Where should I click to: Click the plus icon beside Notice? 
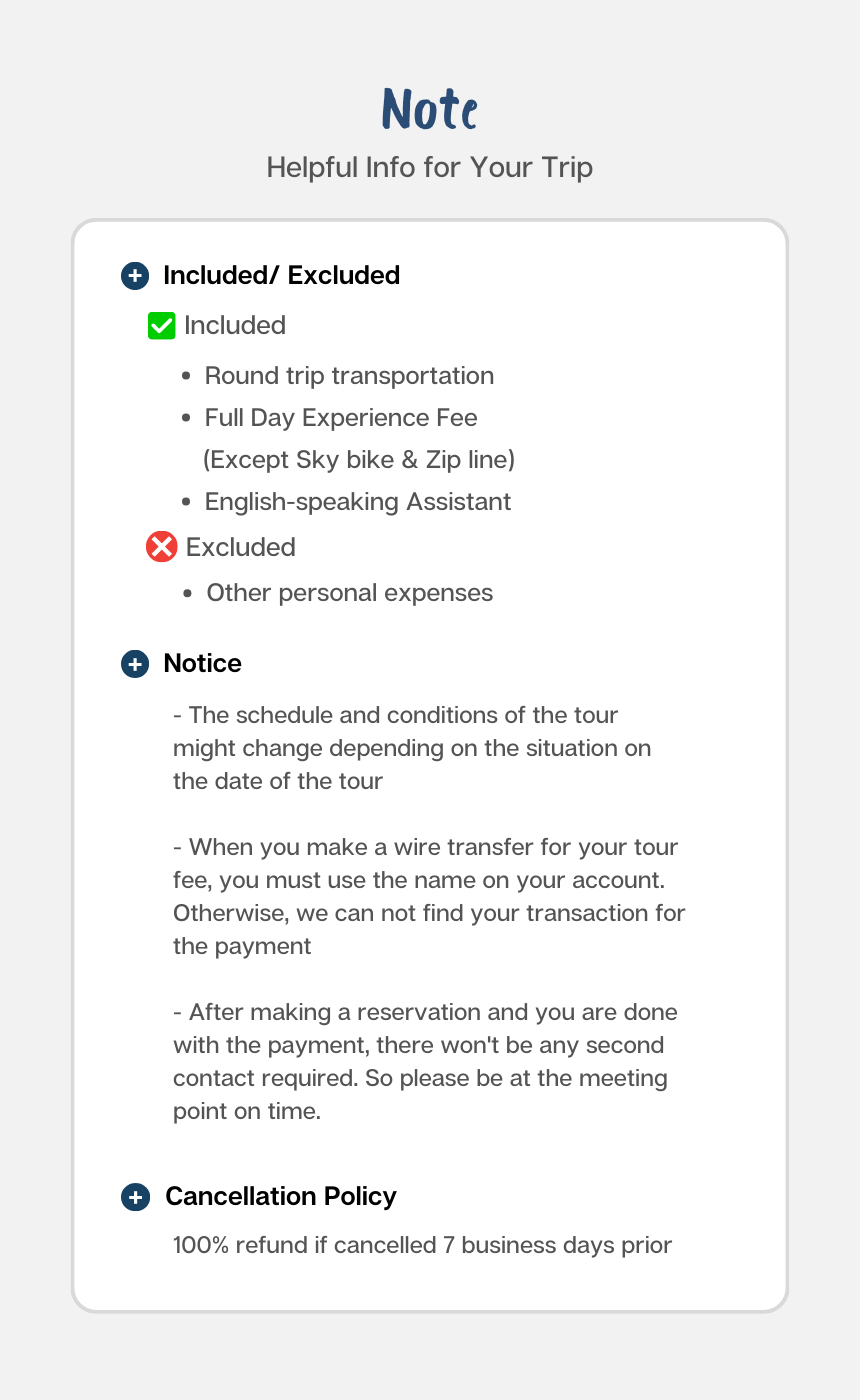coord(135,664)
